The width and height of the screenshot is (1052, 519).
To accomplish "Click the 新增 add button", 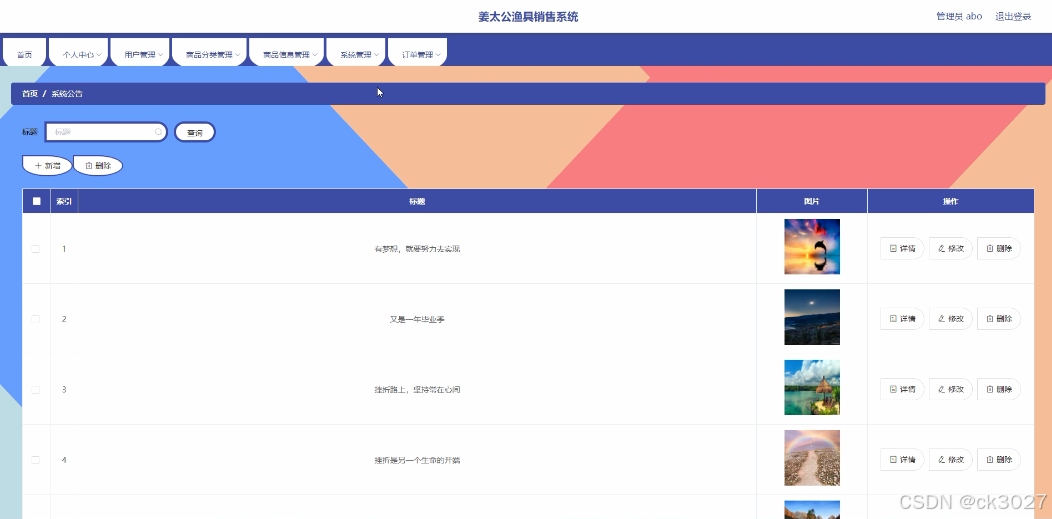I will (47, 165).
